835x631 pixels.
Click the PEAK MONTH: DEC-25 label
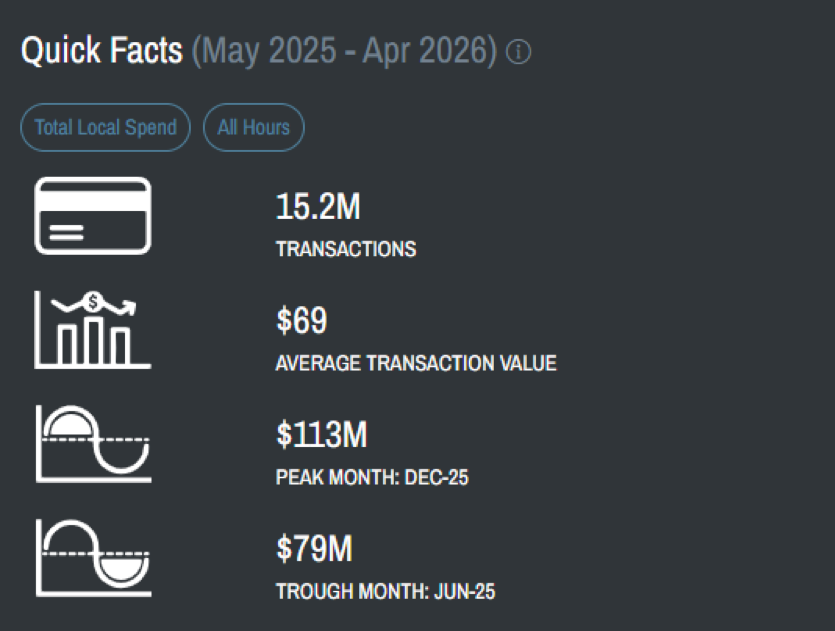[x=372, y=477]
